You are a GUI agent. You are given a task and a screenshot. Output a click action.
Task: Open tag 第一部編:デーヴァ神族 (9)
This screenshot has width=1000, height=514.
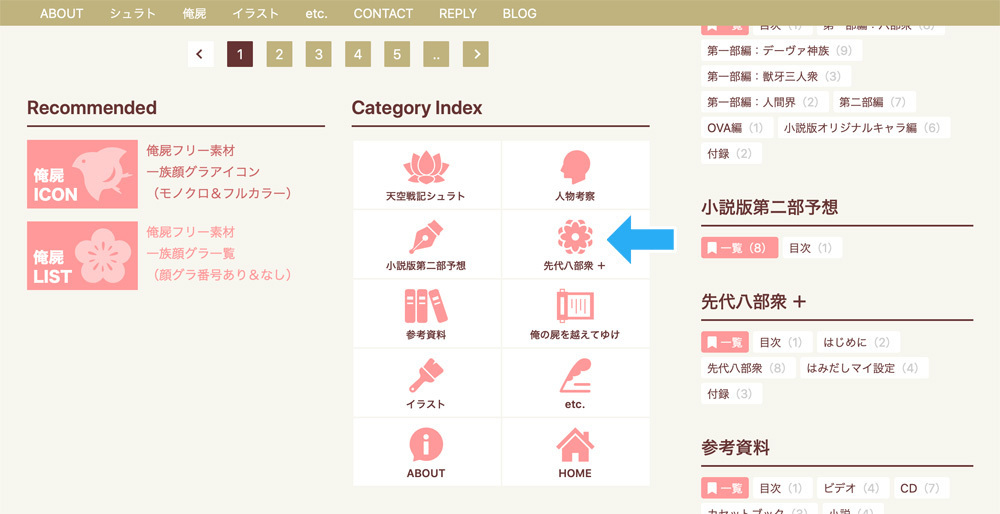[781, 50]
